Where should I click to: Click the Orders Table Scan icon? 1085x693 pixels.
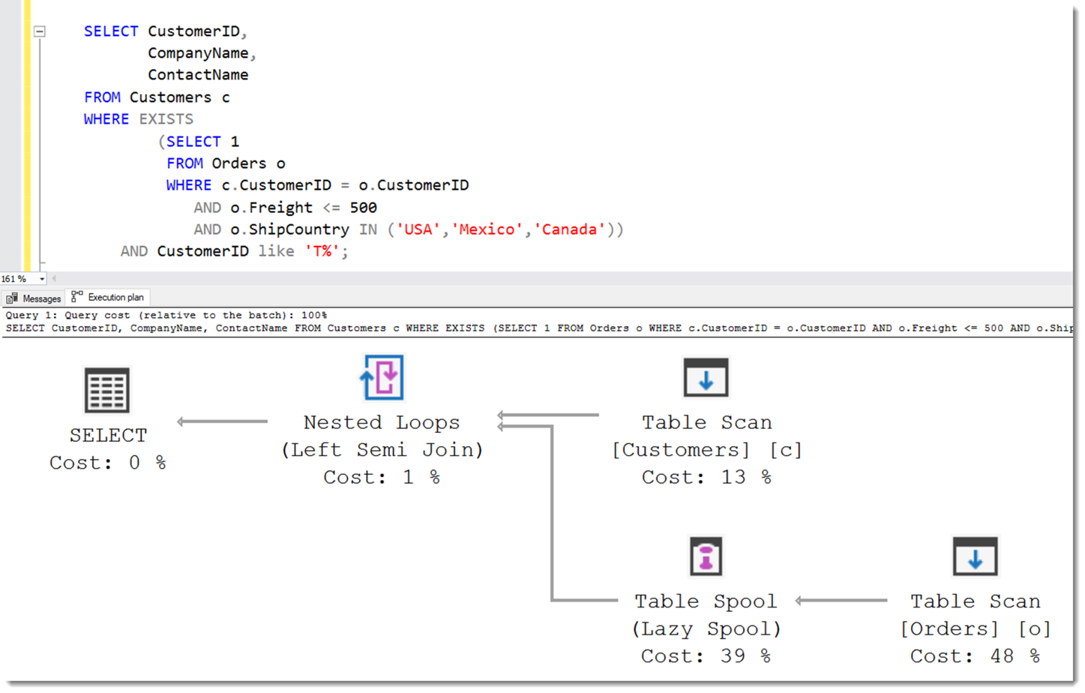975,557
